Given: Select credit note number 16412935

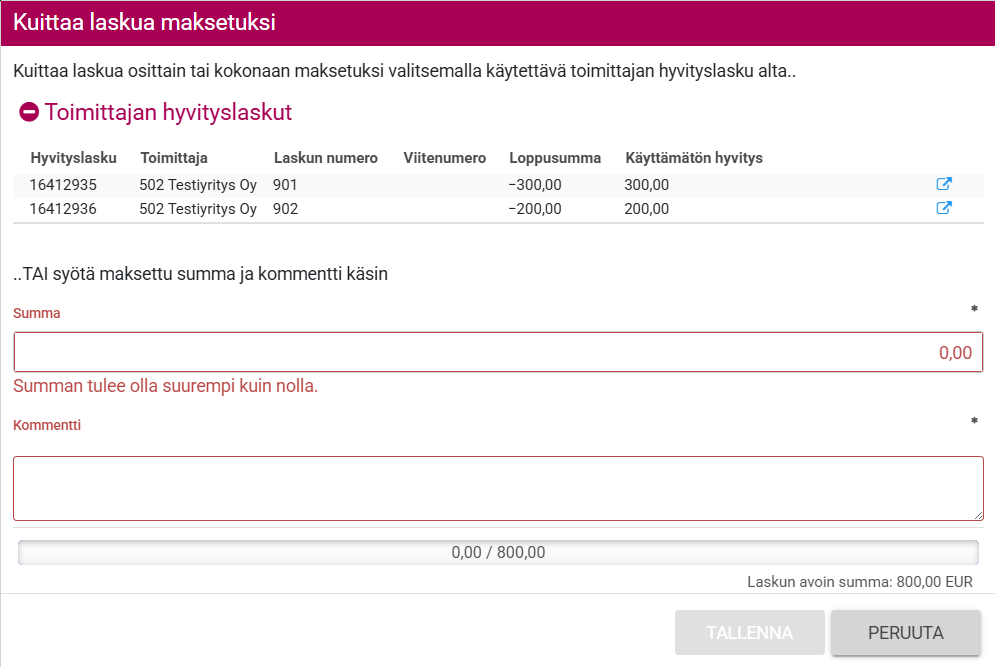Looking at the screenshot, I should point(63,185).
